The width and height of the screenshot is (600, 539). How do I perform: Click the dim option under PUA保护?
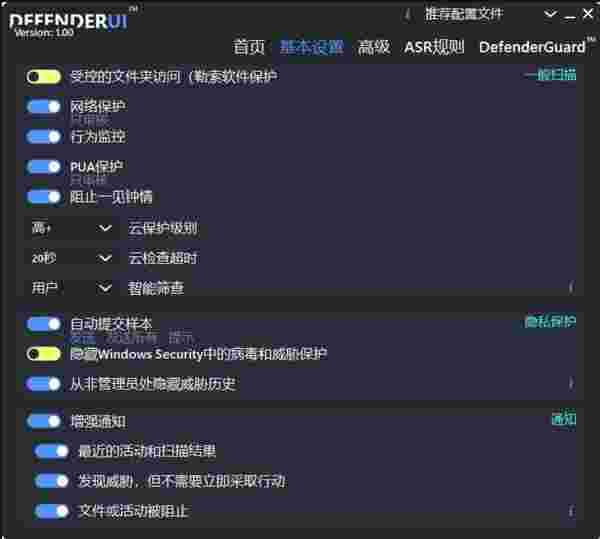[89, 181]
